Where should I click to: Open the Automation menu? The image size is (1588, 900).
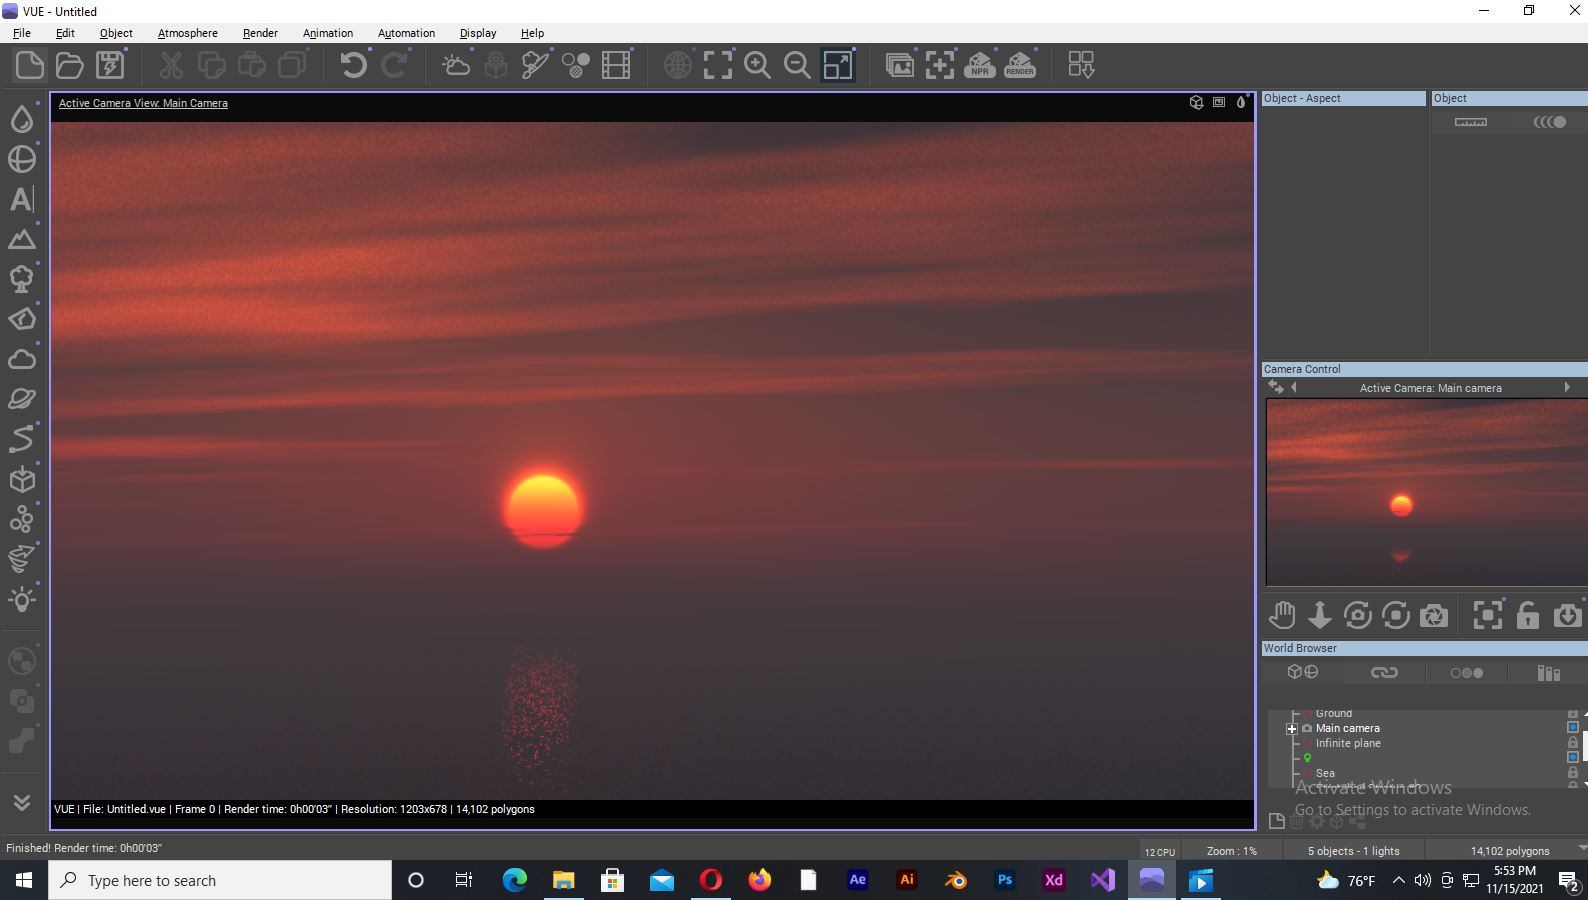[x=406, y=33]
